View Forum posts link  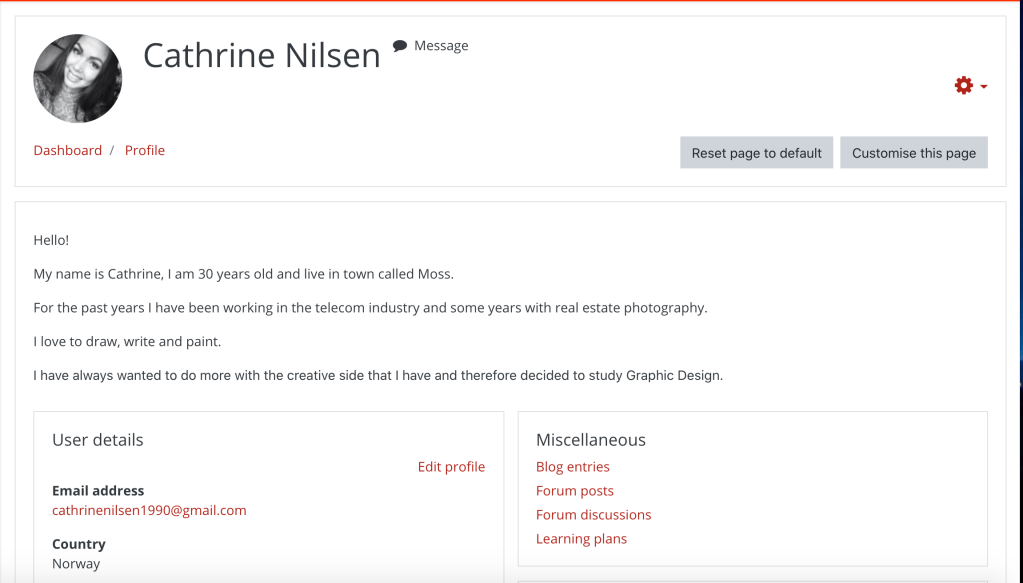coord(575,491)
